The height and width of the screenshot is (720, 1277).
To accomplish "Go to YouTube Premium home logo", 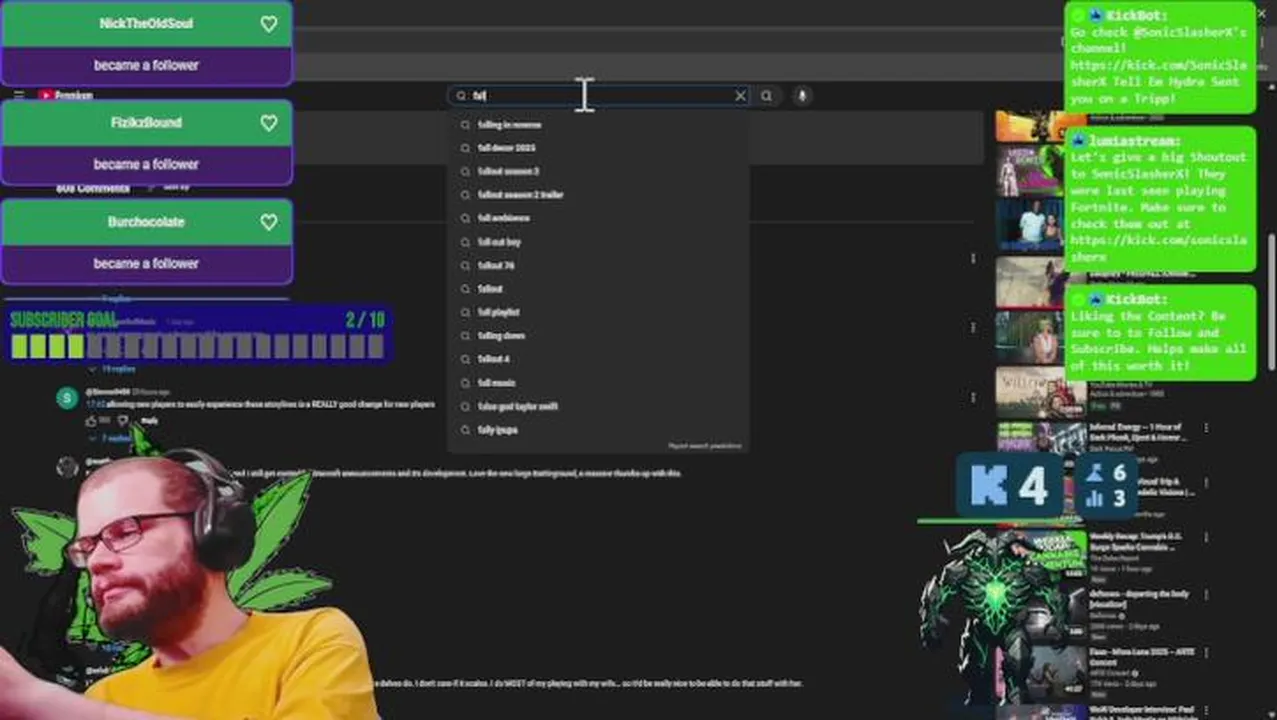I will (65, 95).
